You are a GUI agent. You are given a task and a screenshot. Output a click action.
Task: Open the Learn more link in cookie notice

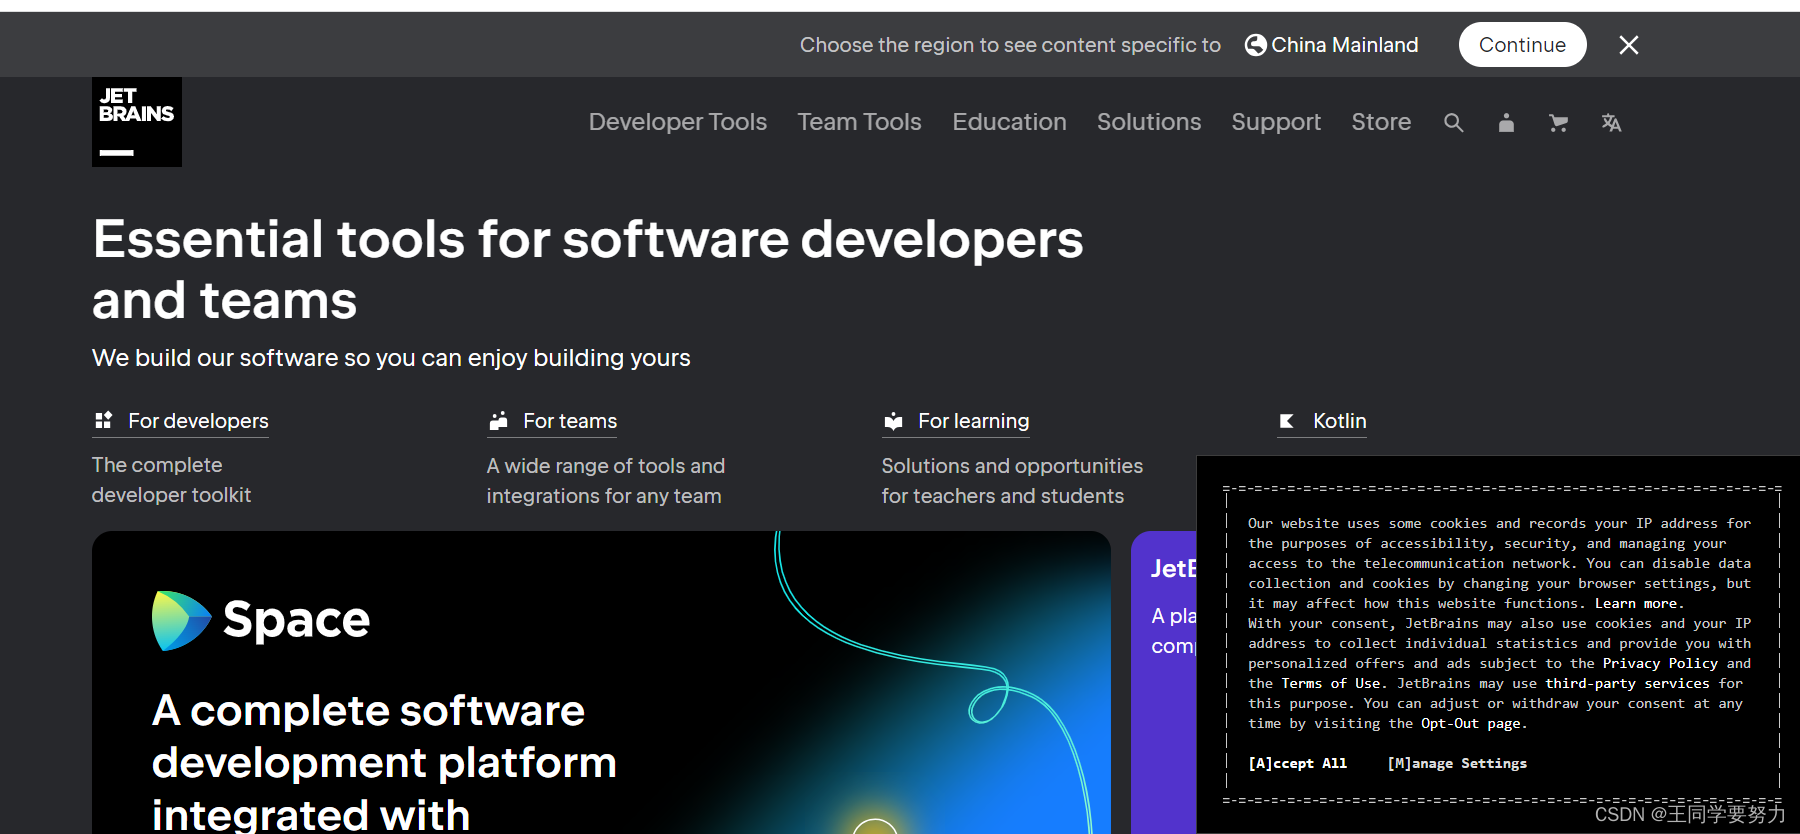tap(1639, 603)
